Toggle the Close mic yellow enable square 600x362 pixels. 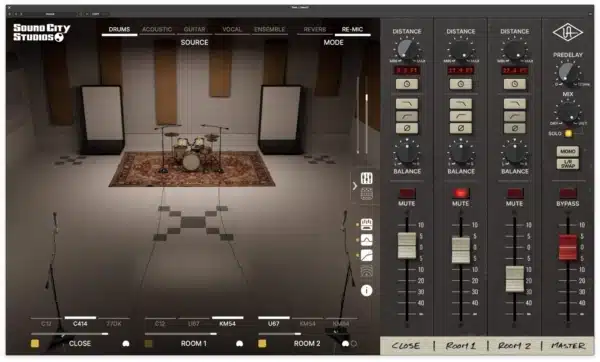pos(35,344)
